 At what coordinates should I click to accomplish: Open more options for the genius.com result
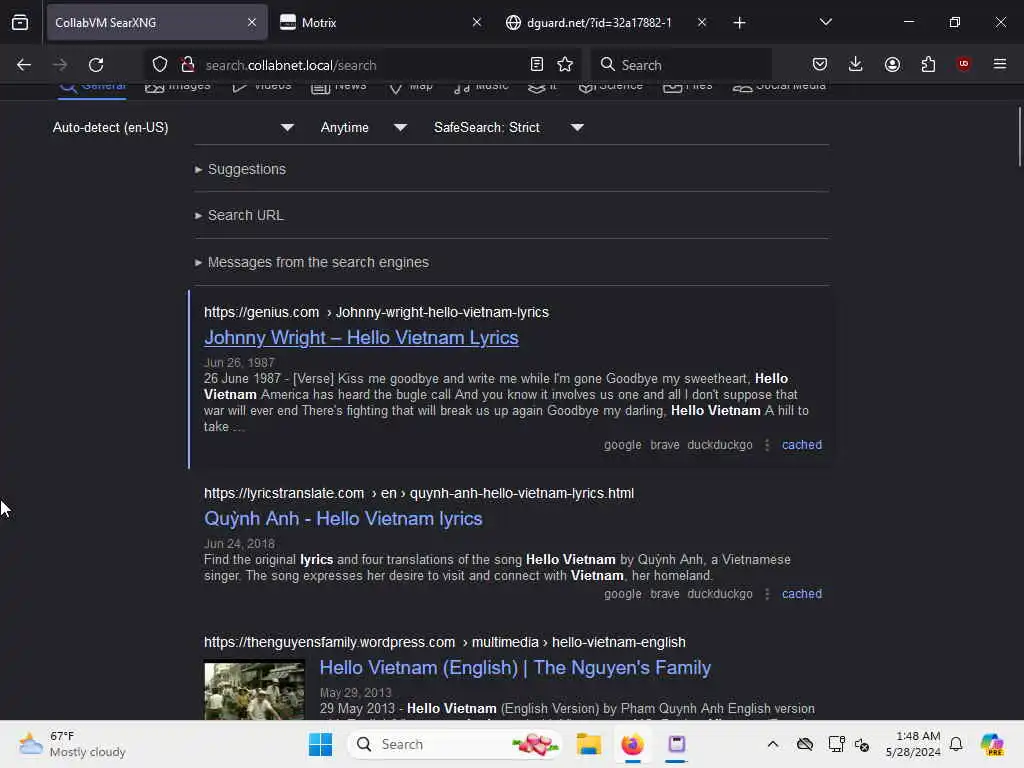[767, 445]
